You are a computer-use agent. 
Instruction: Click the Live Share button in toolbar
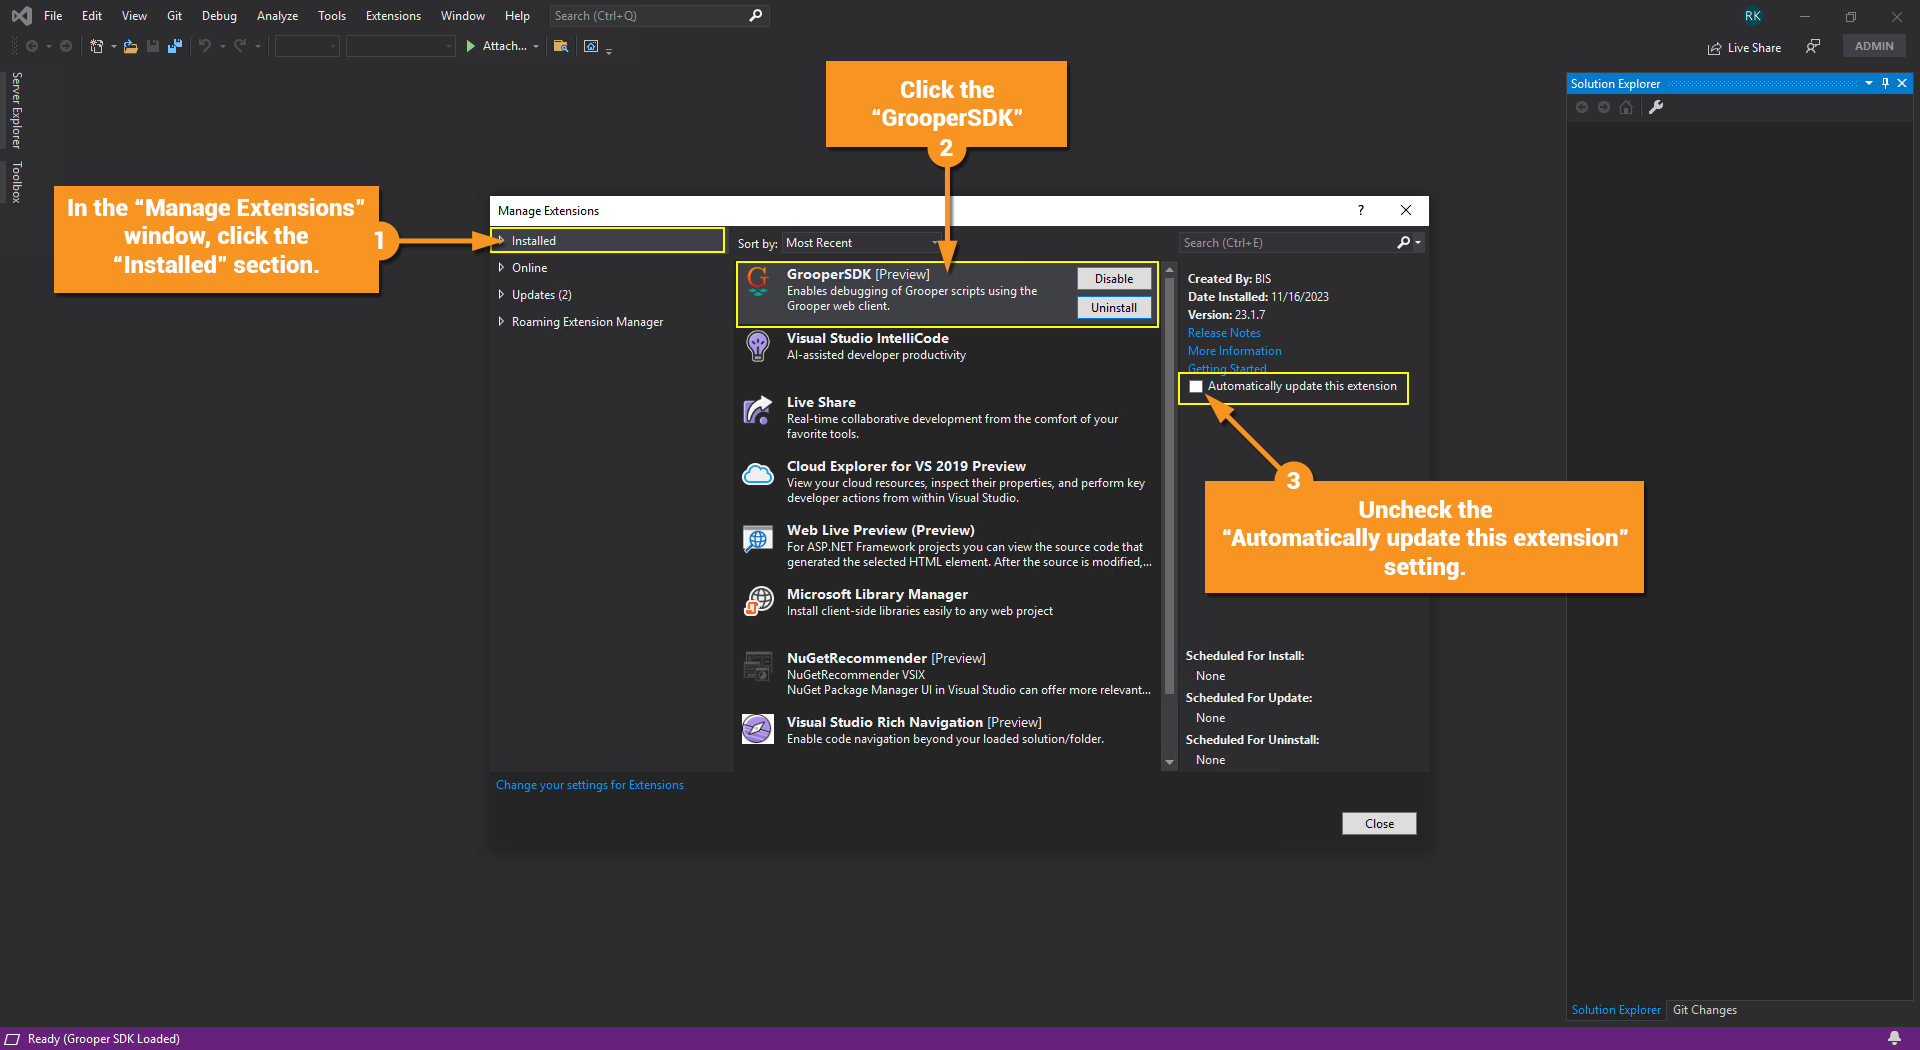pyautogui.click(x=1744, y=48)
